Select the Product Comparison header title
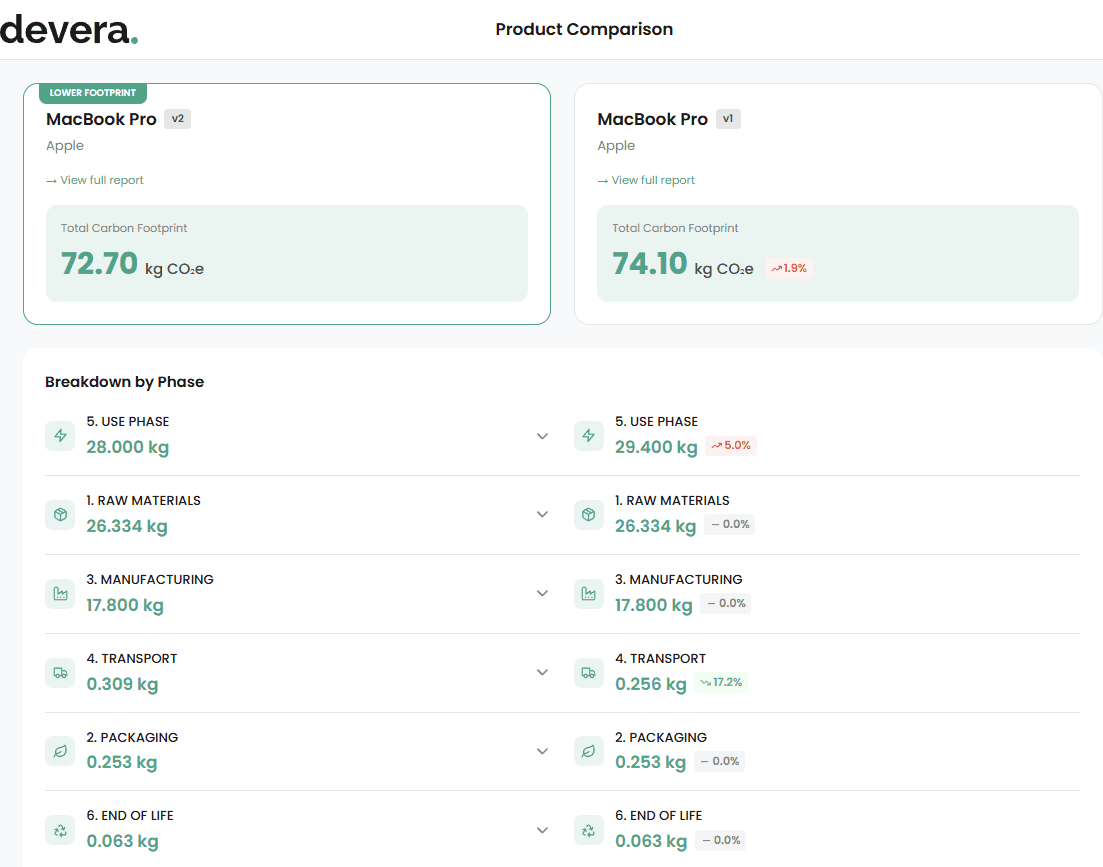This screenshot has width=1103, height=867. (583, 29)
